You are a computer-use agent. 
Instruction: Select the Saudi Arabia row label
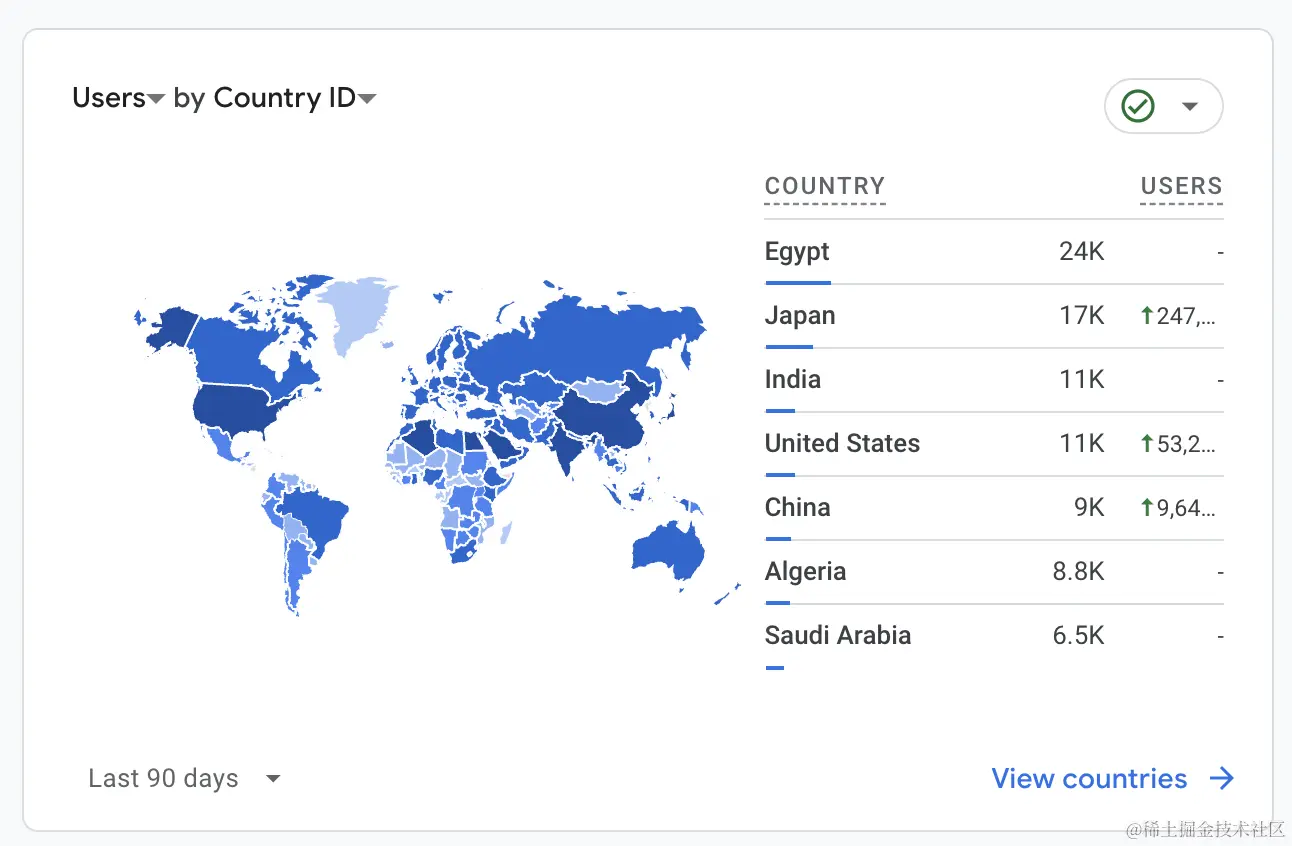tap(838, 635)
